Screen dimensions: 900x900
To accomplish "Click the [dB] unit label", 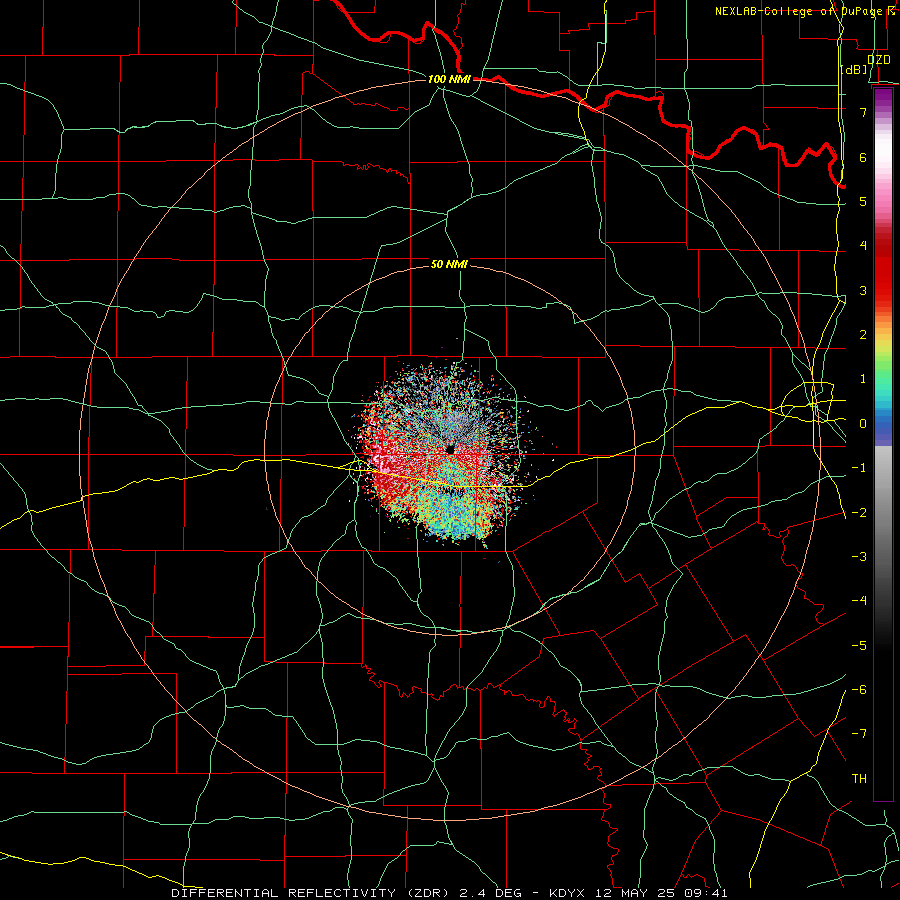I will 854,70.
